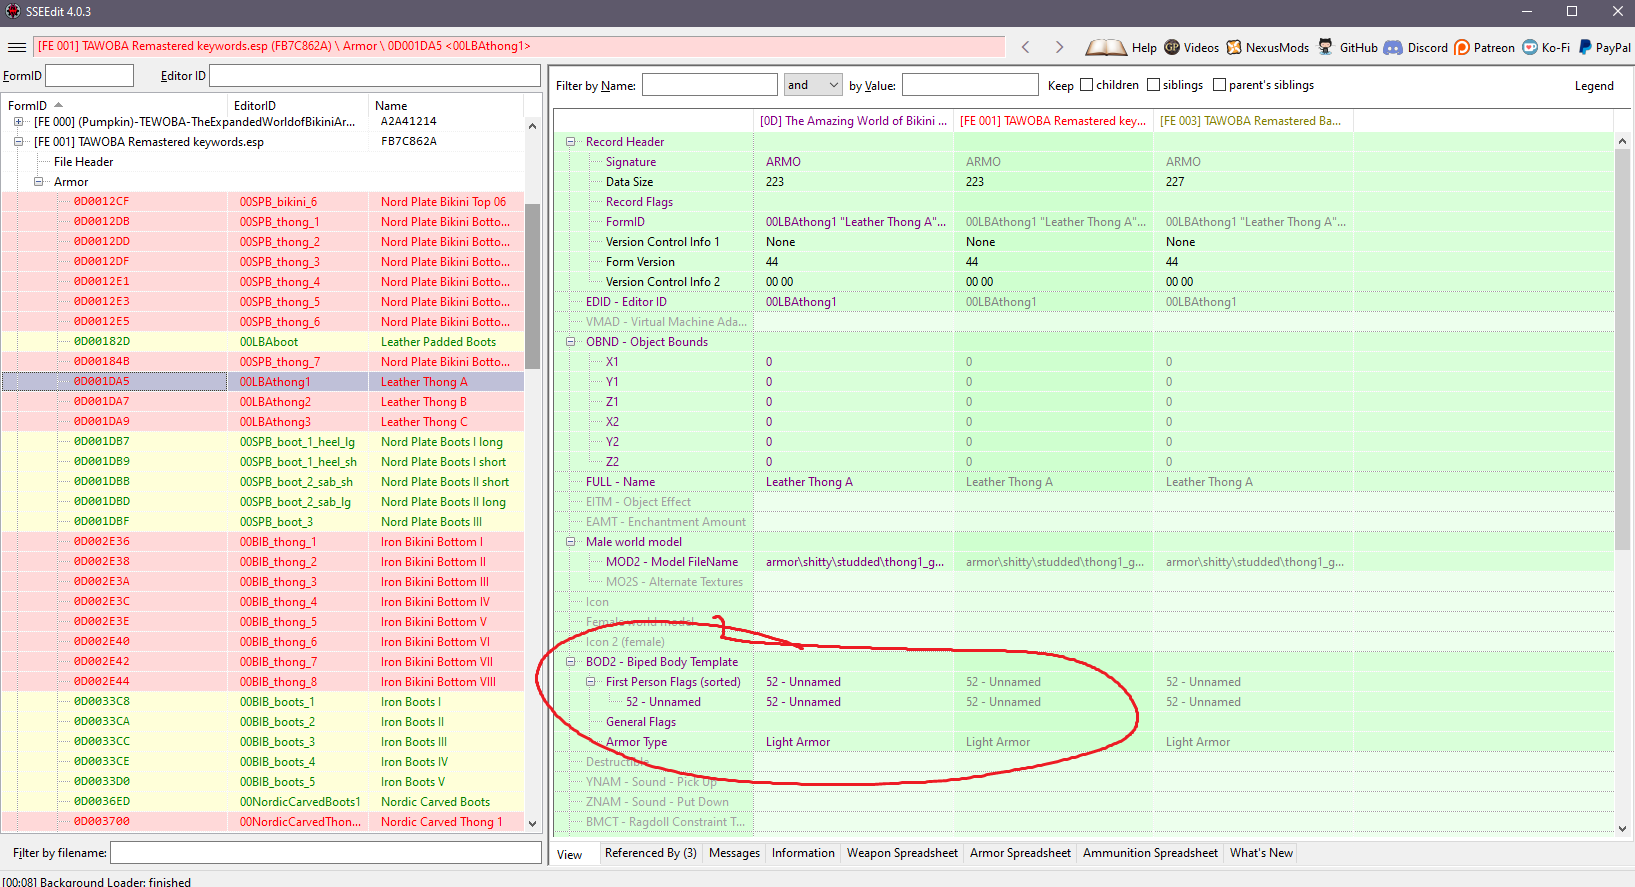
Task: Sort tree by EditorID column header
Action: click(x=298, y=105)
